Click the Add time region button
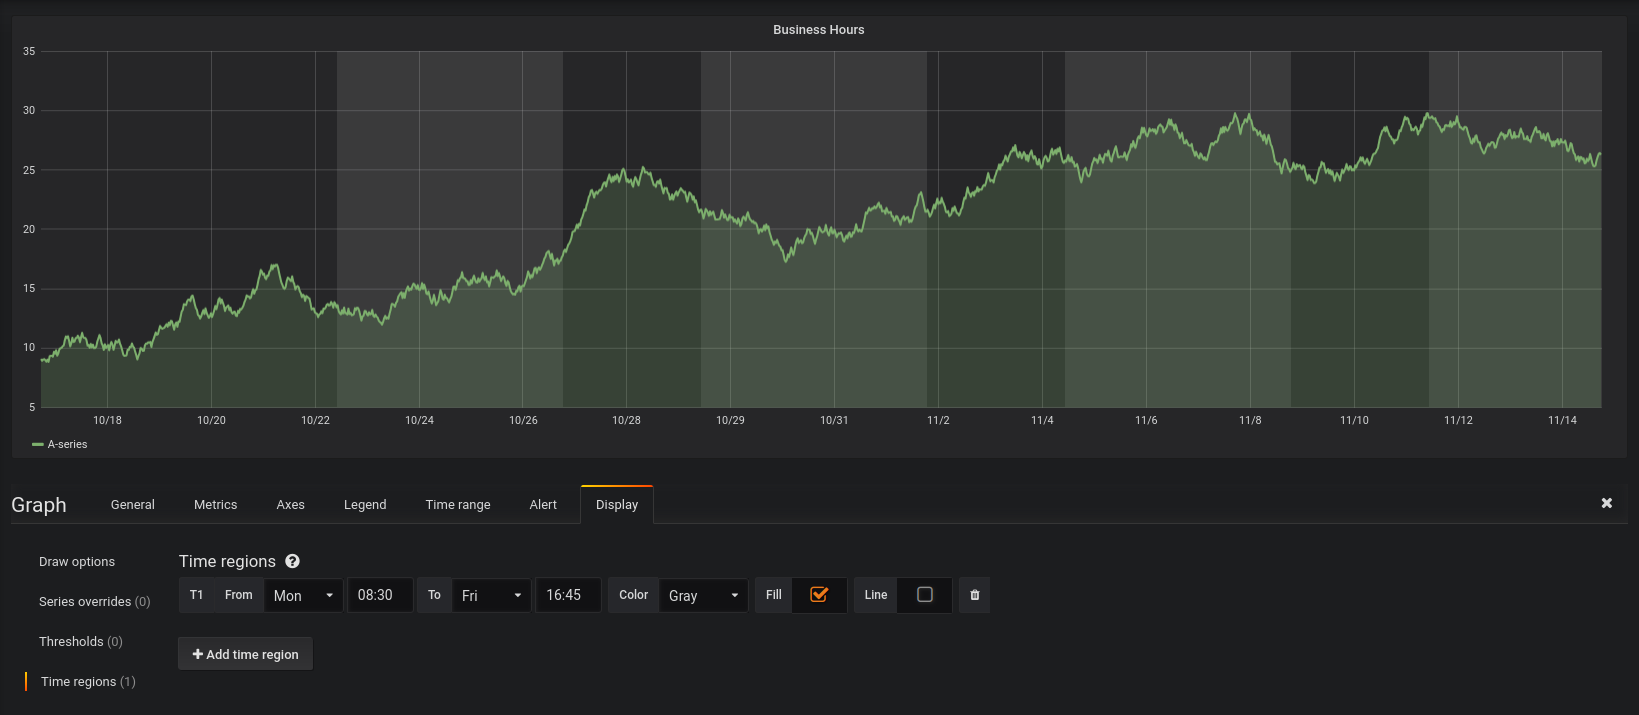 245,654
